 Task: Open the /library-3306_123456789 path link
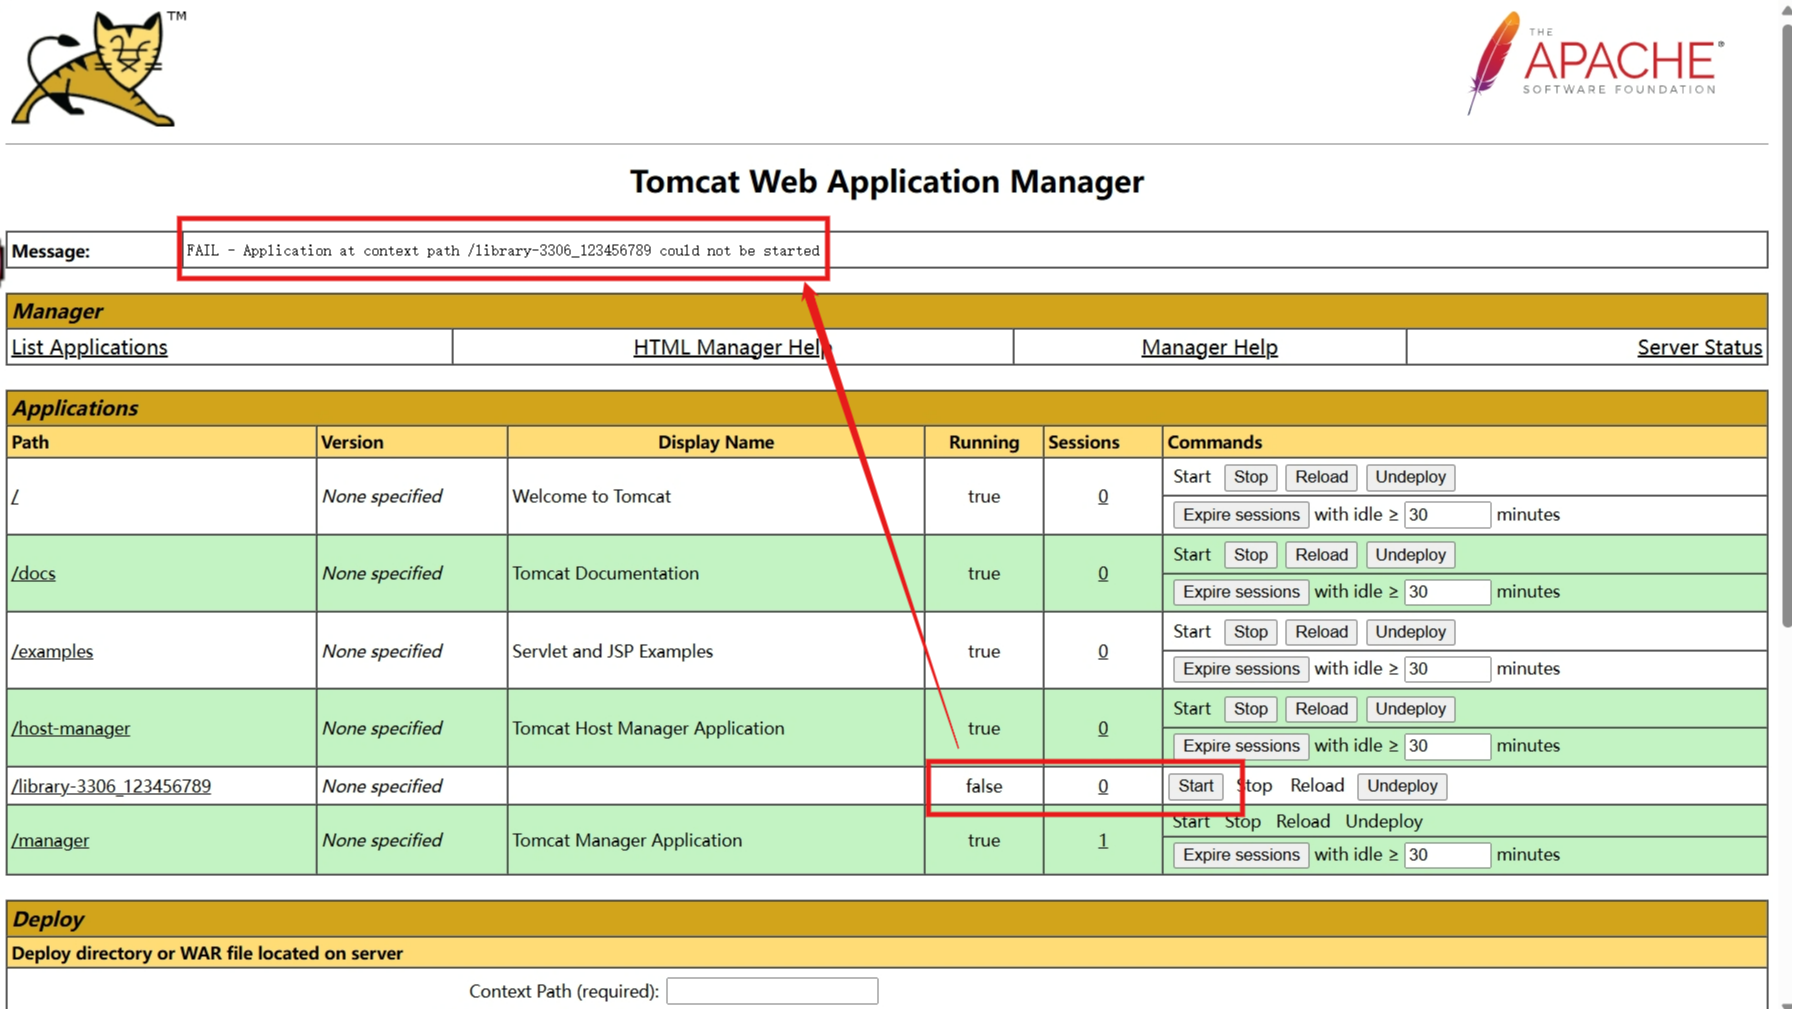click(x=111, y=786)
